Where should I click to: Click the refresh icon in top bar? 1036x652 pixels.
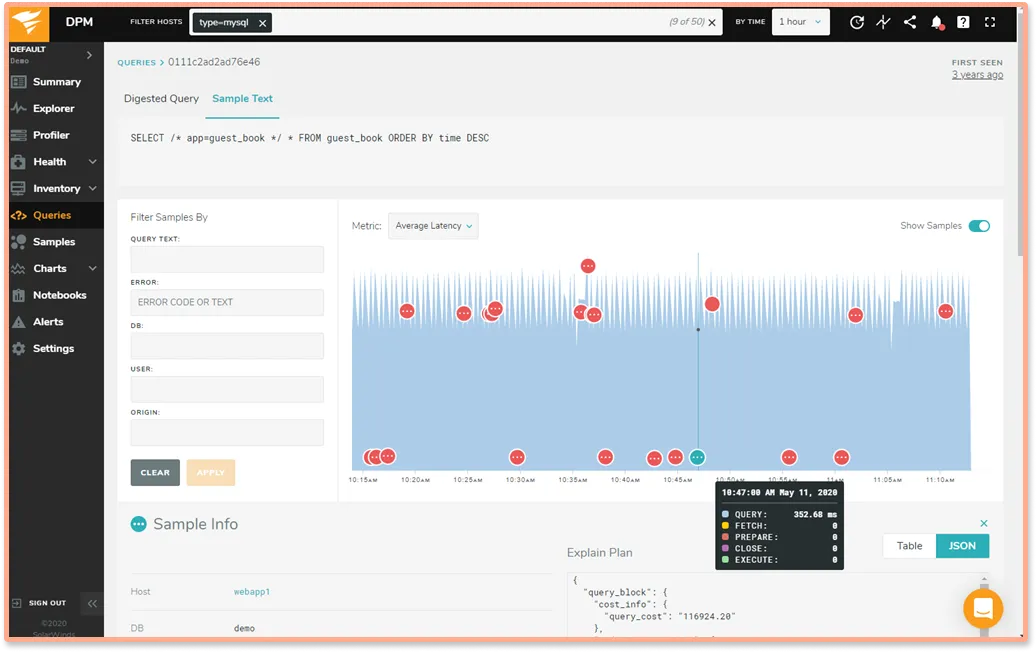(857, 22)
